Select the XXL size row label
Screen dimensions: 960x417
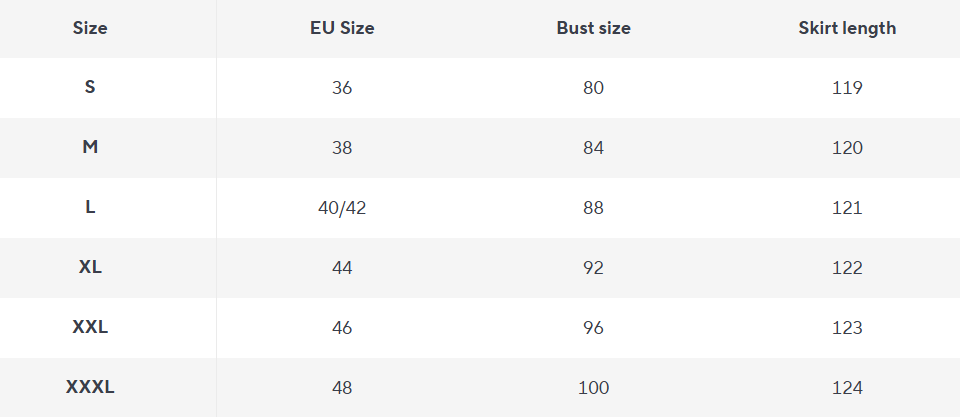pyautogui.click(x=90, y=327)
